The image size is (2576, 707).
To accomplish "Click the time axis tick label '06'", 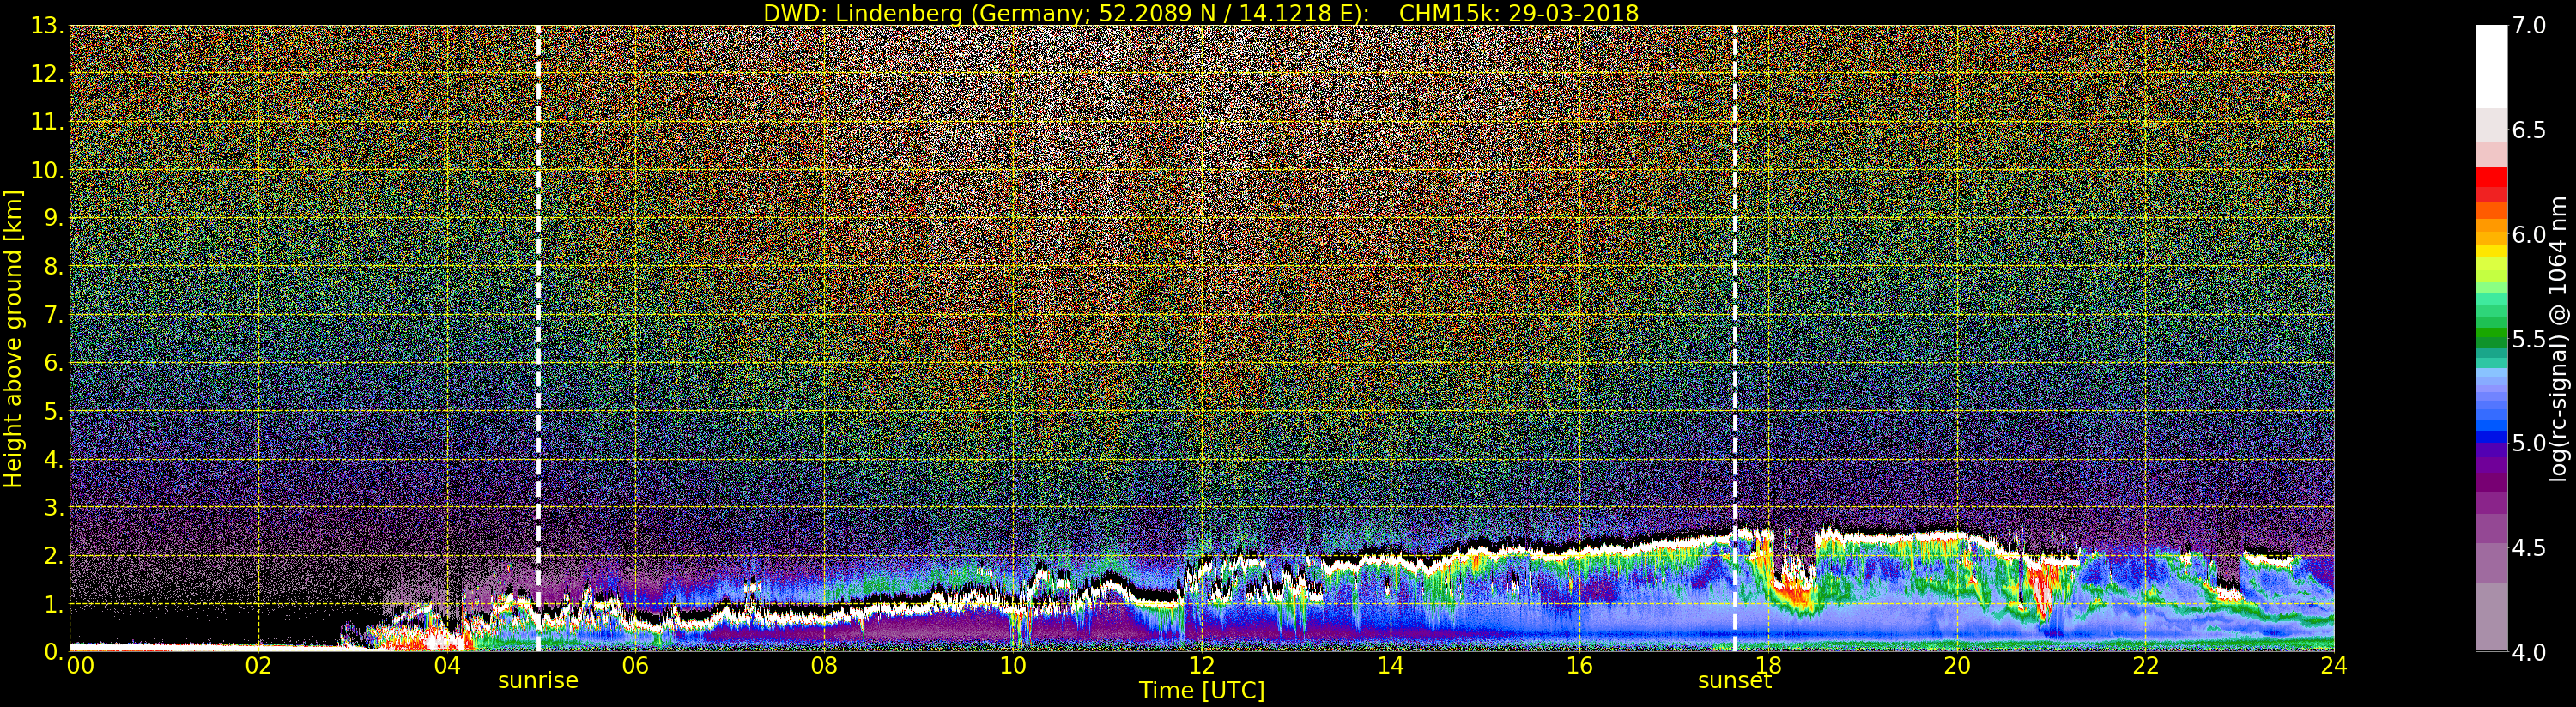I will click(x=635, y=665).
